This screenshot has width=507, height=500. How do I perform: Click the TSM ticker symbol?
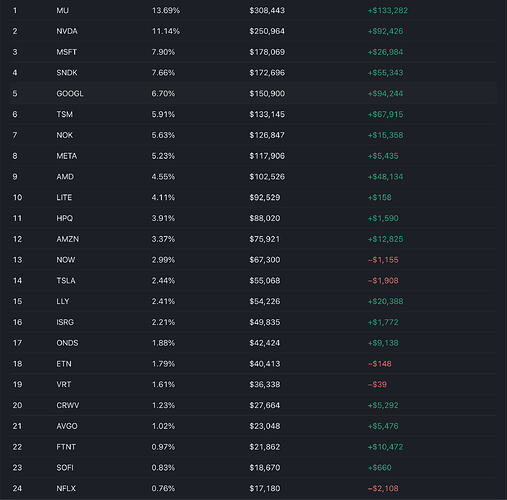point(64,114)
